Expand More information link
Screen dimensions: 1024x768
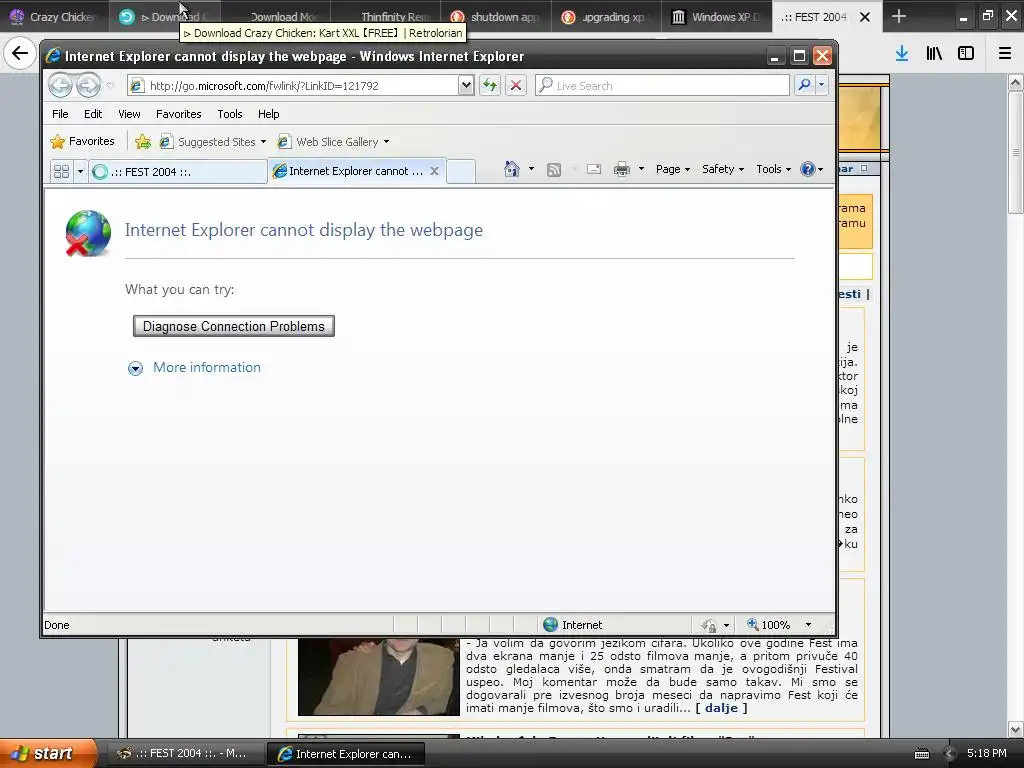pos(206,367)
